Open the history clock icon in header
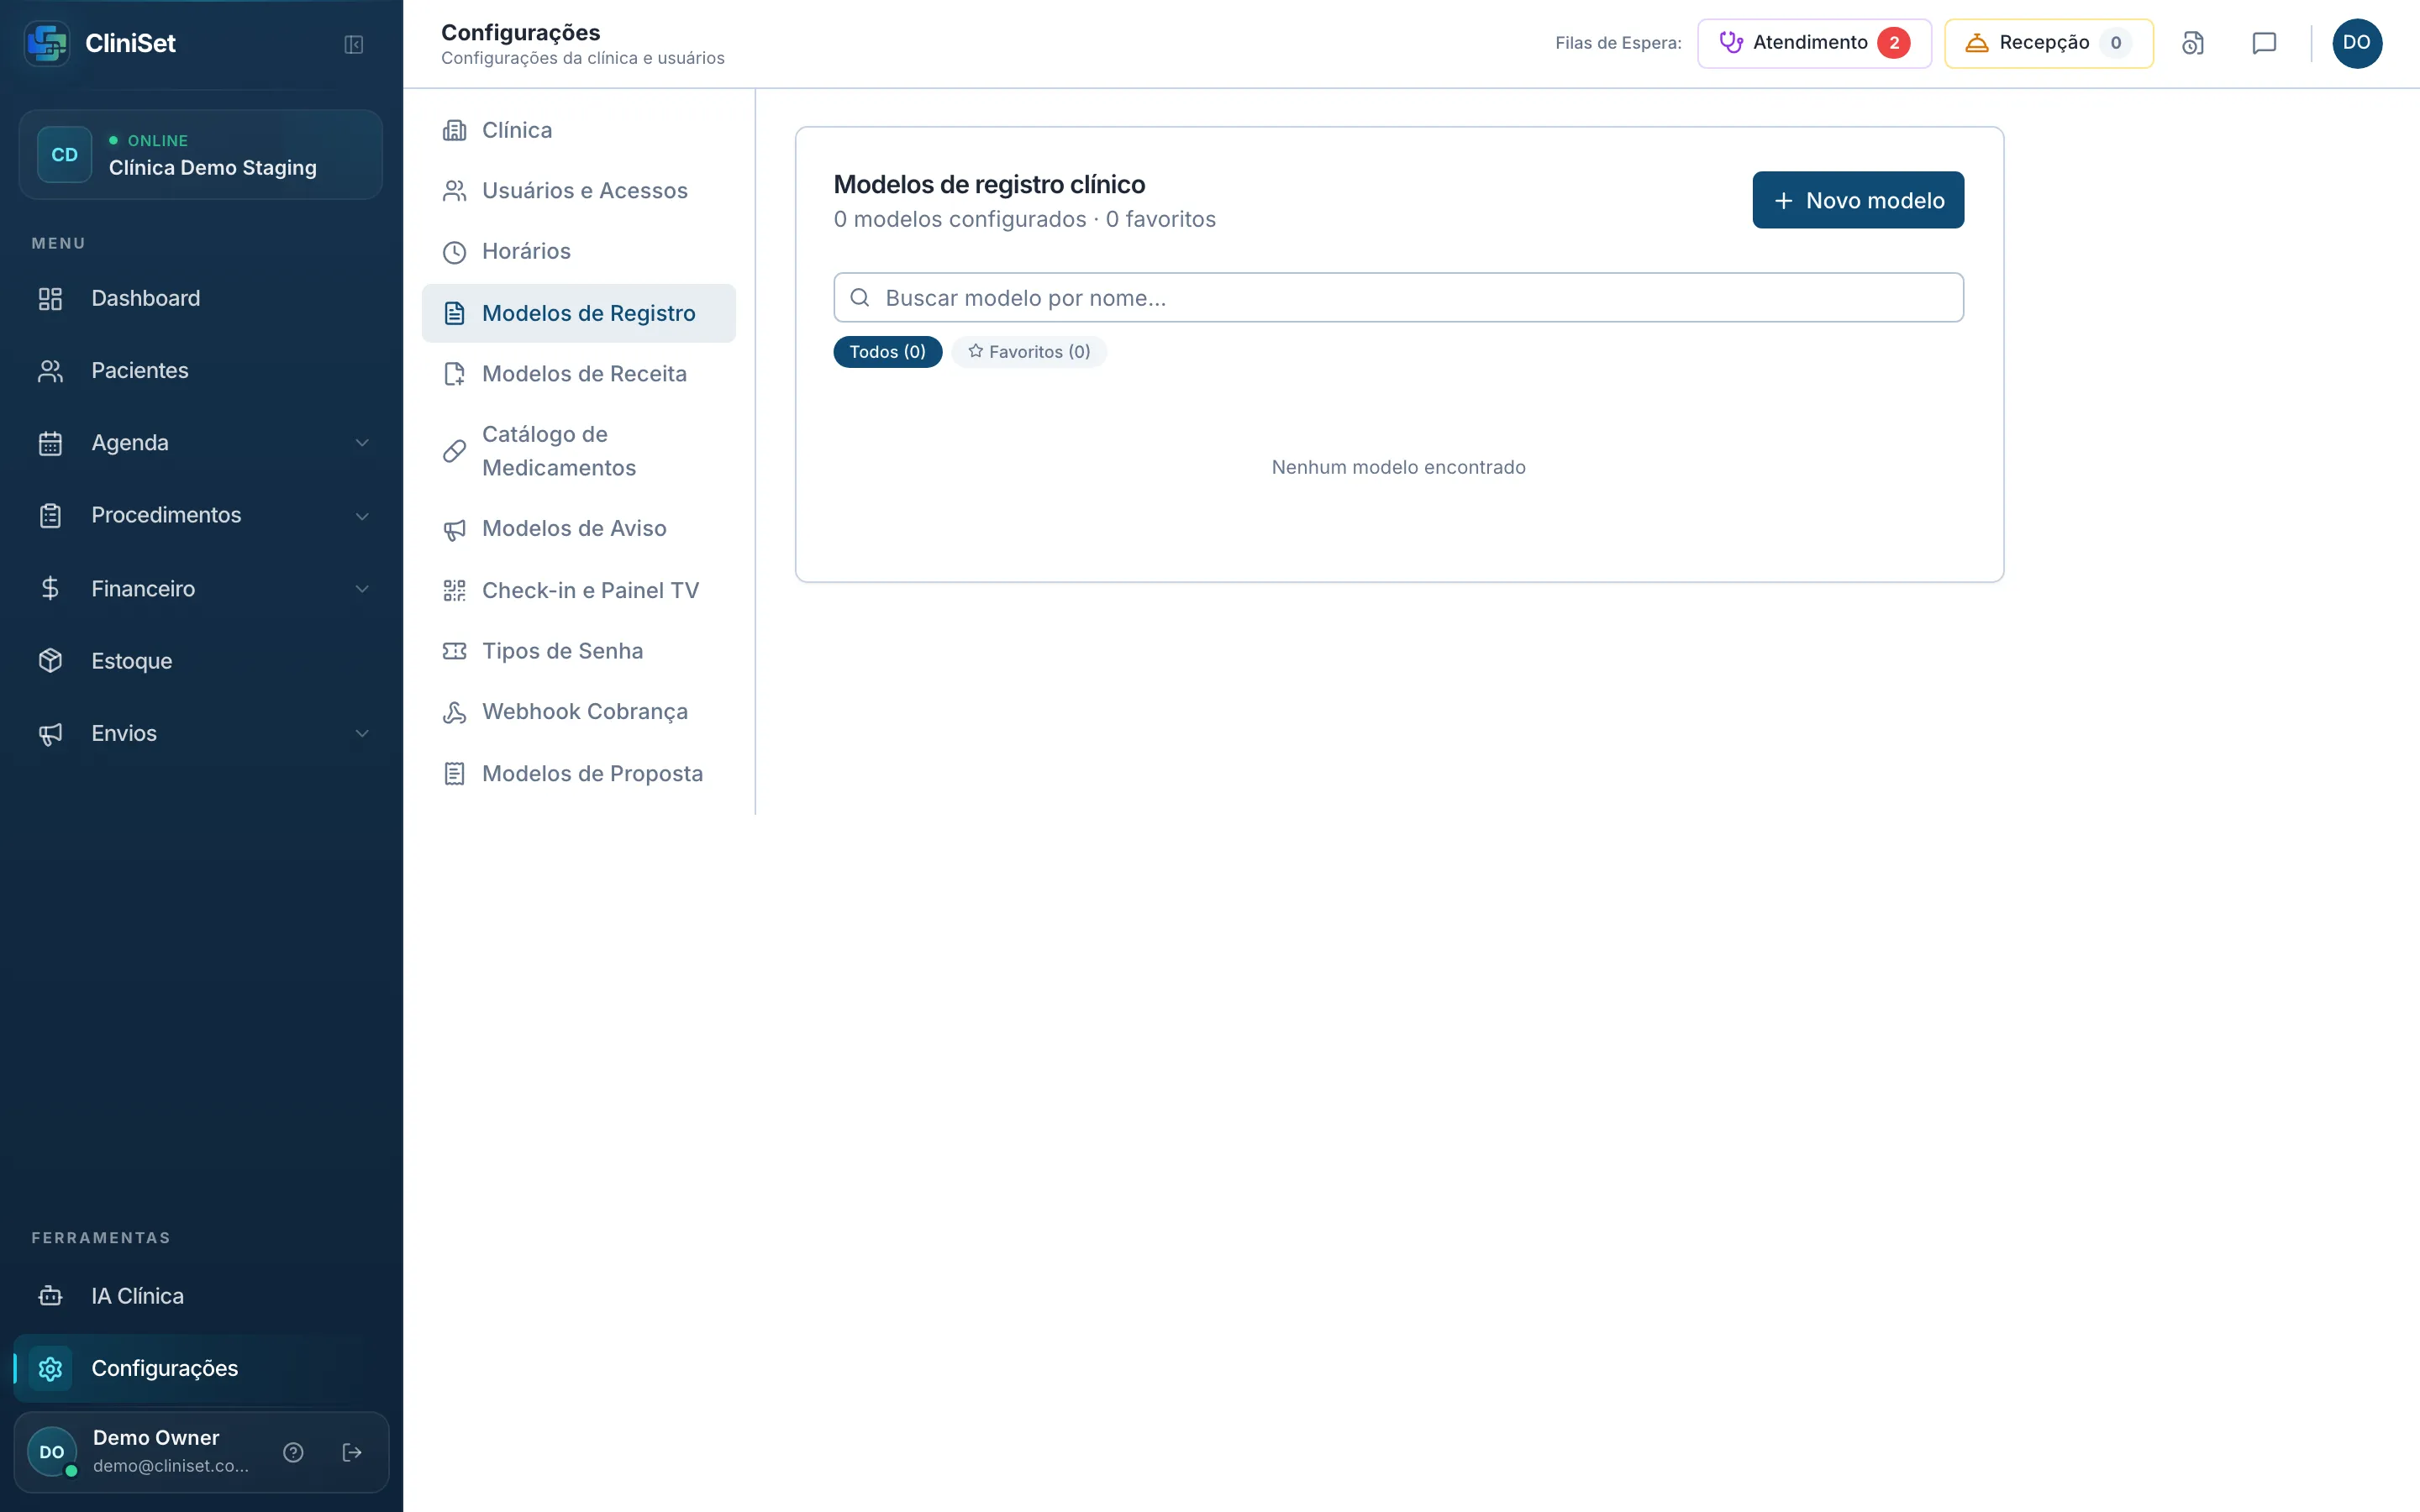Viewport: 2420px width, 1512px height. (x=2192, y=43)
